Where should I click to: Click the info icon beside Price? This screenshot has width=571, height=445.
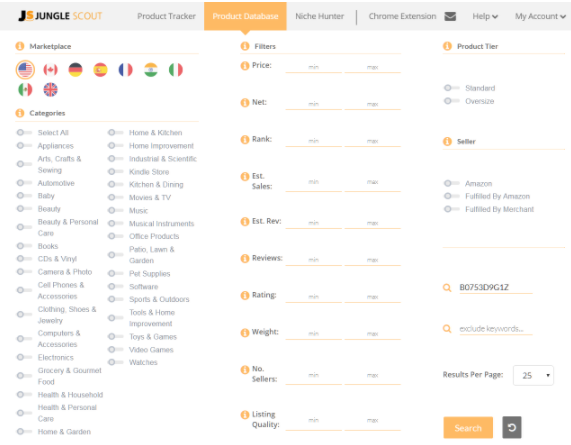245,66
